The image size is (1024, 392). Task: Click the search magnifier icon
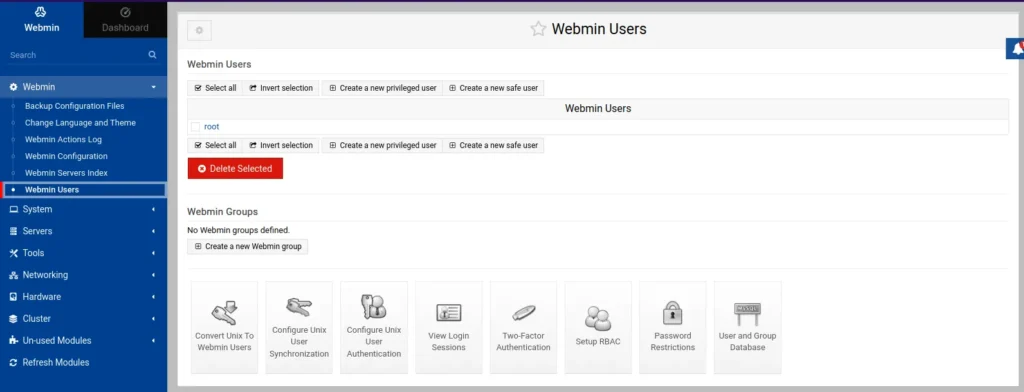(x=152, y=55)
